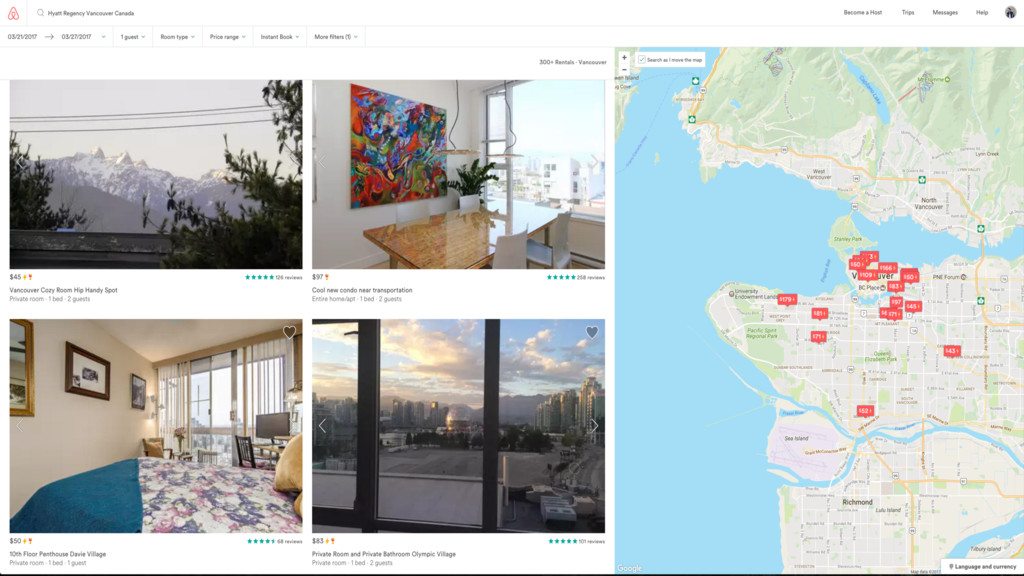The width and height of the screenshot is (1024, 576).
Task: Select the $179 map price marker
Action: (787, 300)
